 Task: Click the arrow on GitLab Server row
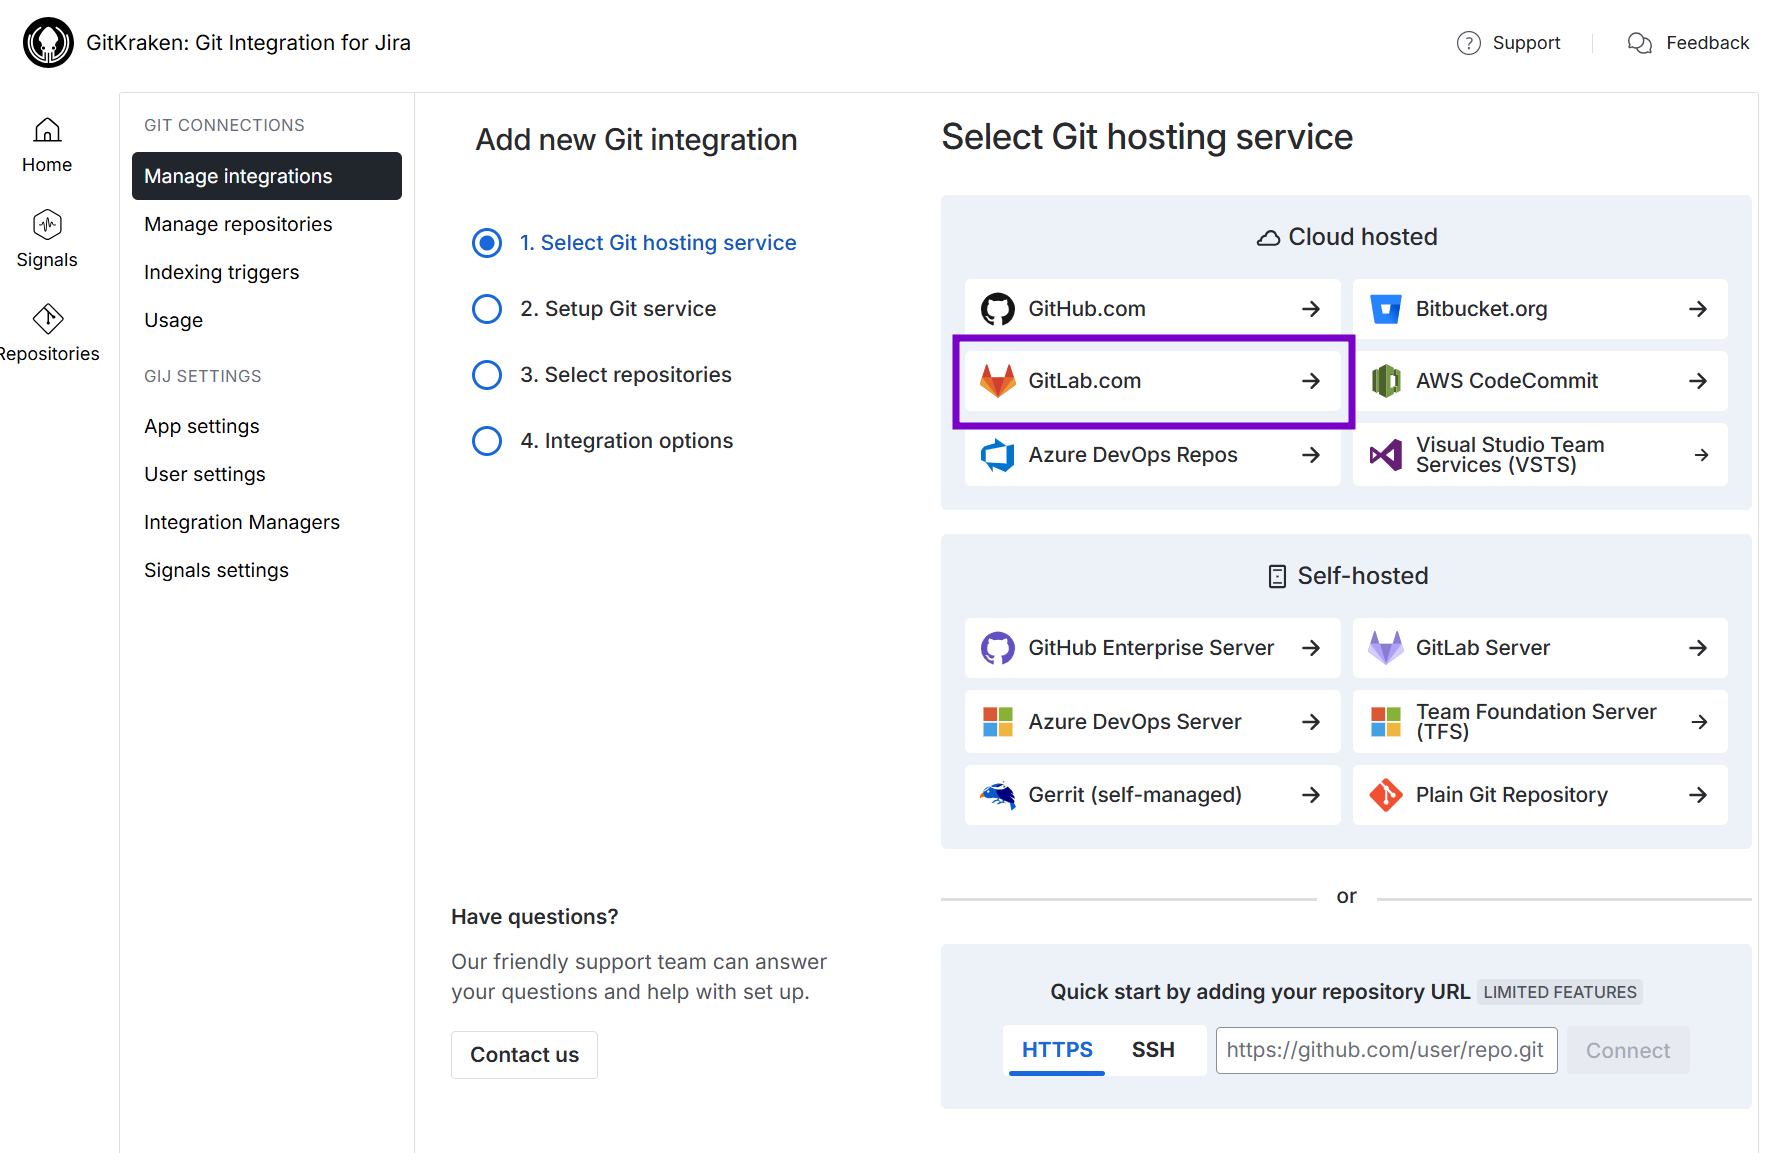1698,648
